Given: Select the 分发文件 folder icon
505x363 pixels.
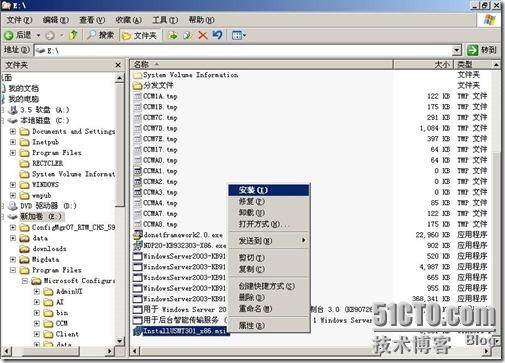Looking at the screenshot, I should [x=137, y=86].
